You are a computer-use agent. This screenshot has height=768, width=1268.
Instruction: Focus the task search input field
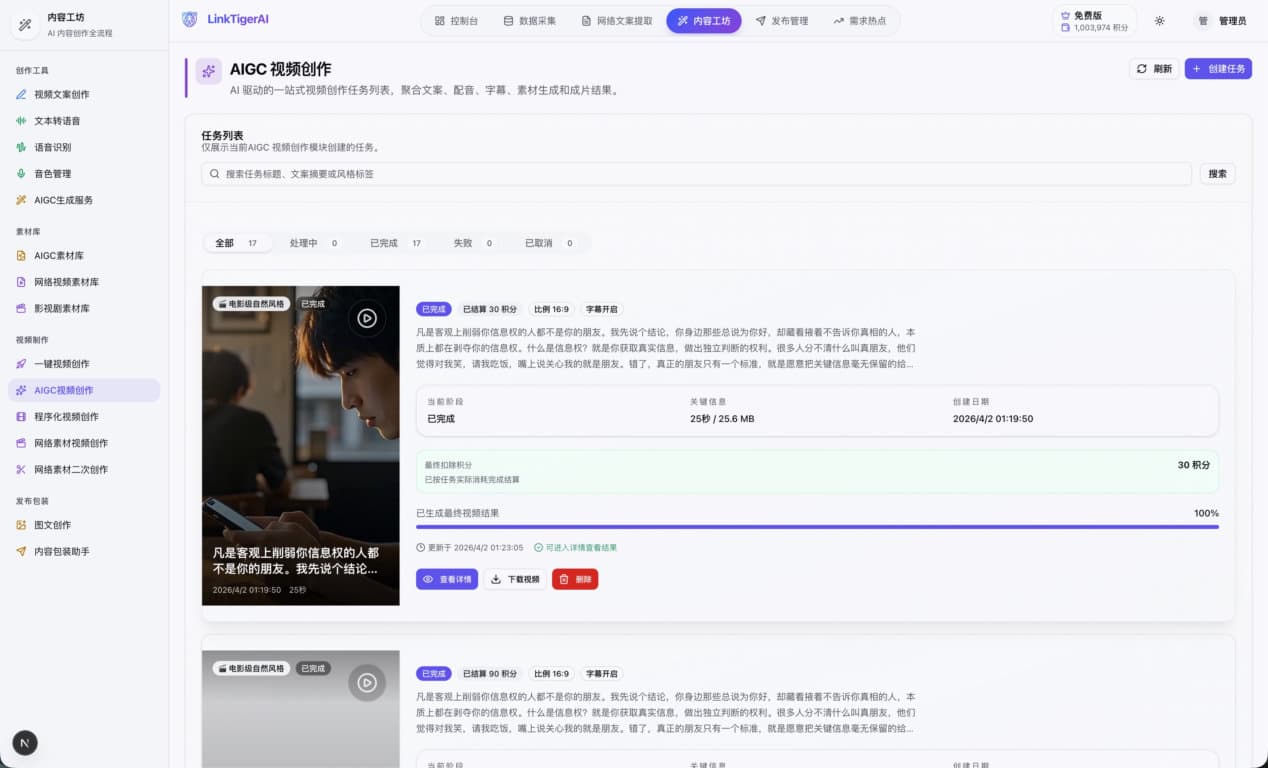(x=696, y=174)
